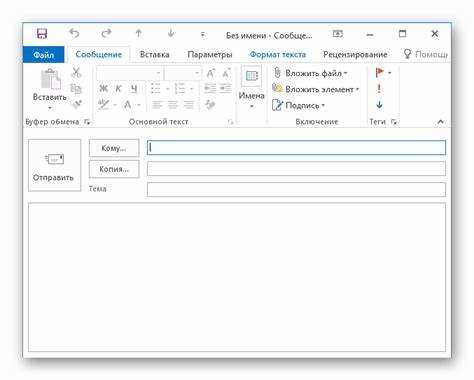Open the Имена address book menu

(251, 87)
